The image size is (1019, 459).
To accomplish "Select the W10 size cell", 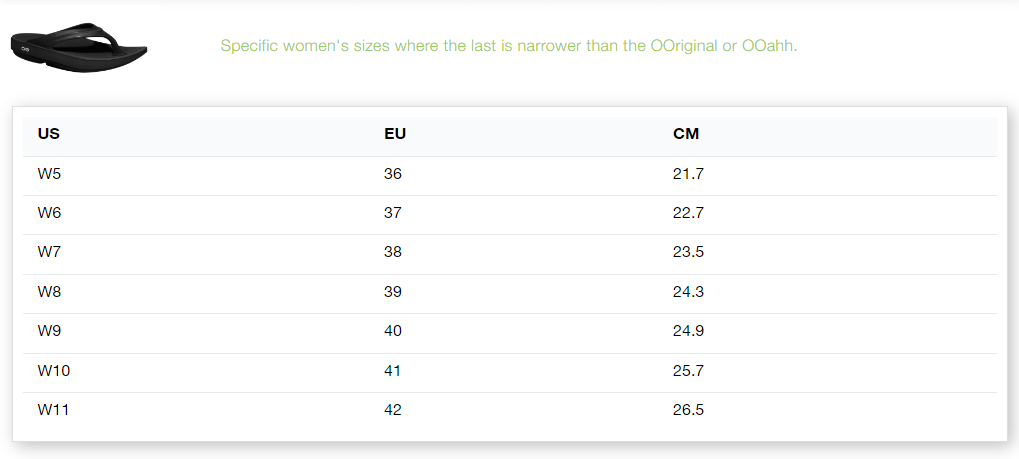I will [x=54, y=371].
